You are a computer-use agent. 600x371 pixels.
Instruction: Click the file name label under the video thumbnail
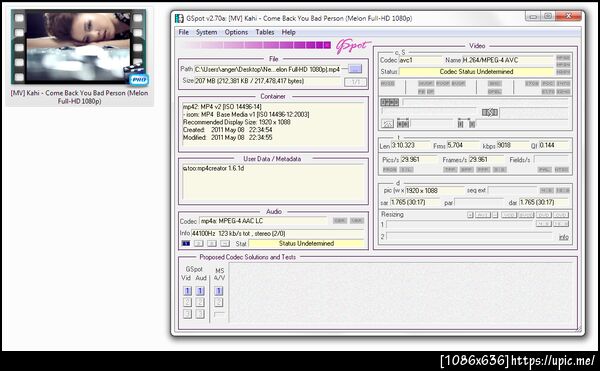[79, 97]
